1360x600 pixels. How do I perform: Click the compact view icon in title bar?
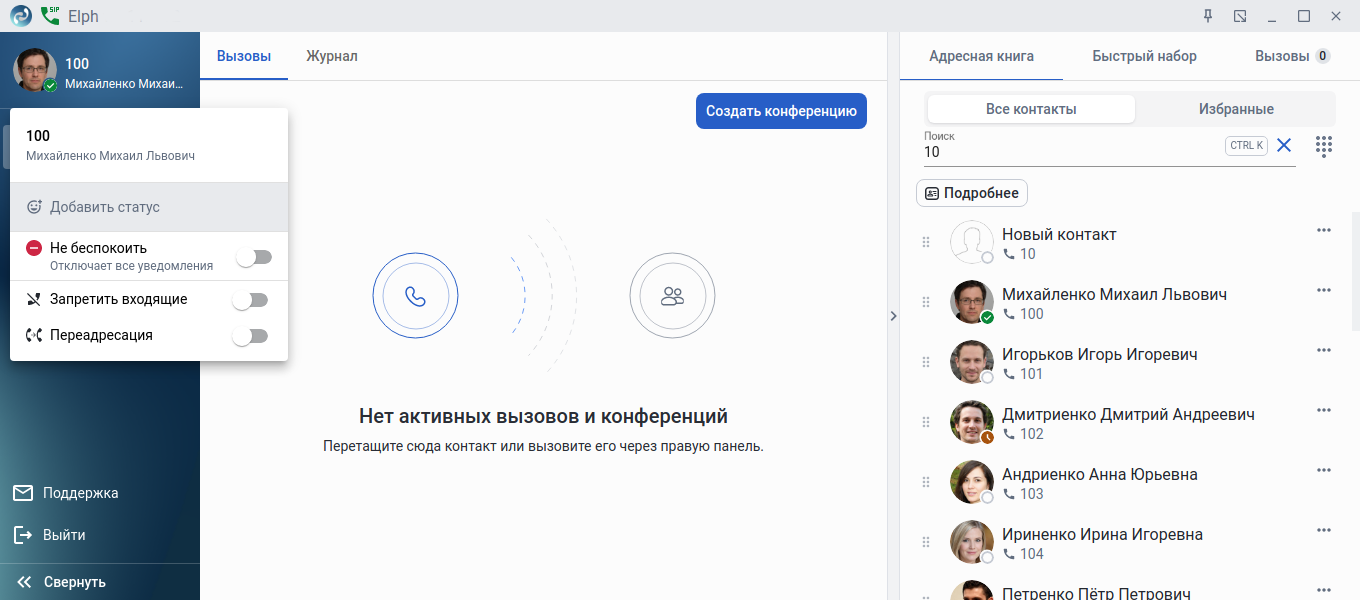[x=1240, y=16]
